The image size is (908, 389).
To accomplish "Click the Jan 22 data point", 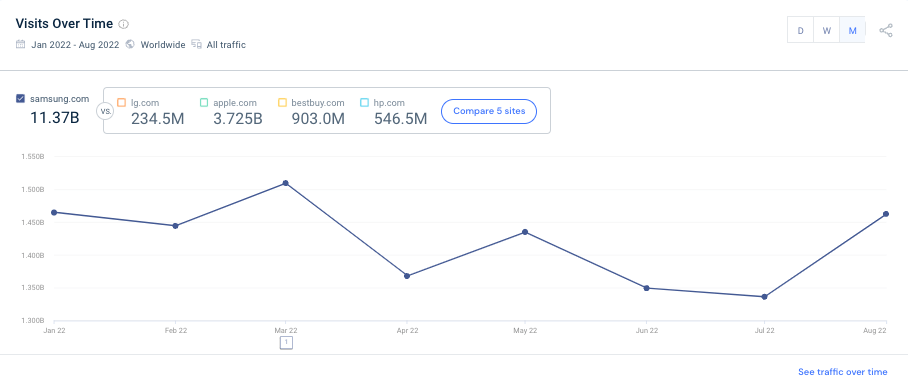I will click(x=54, y=212).
